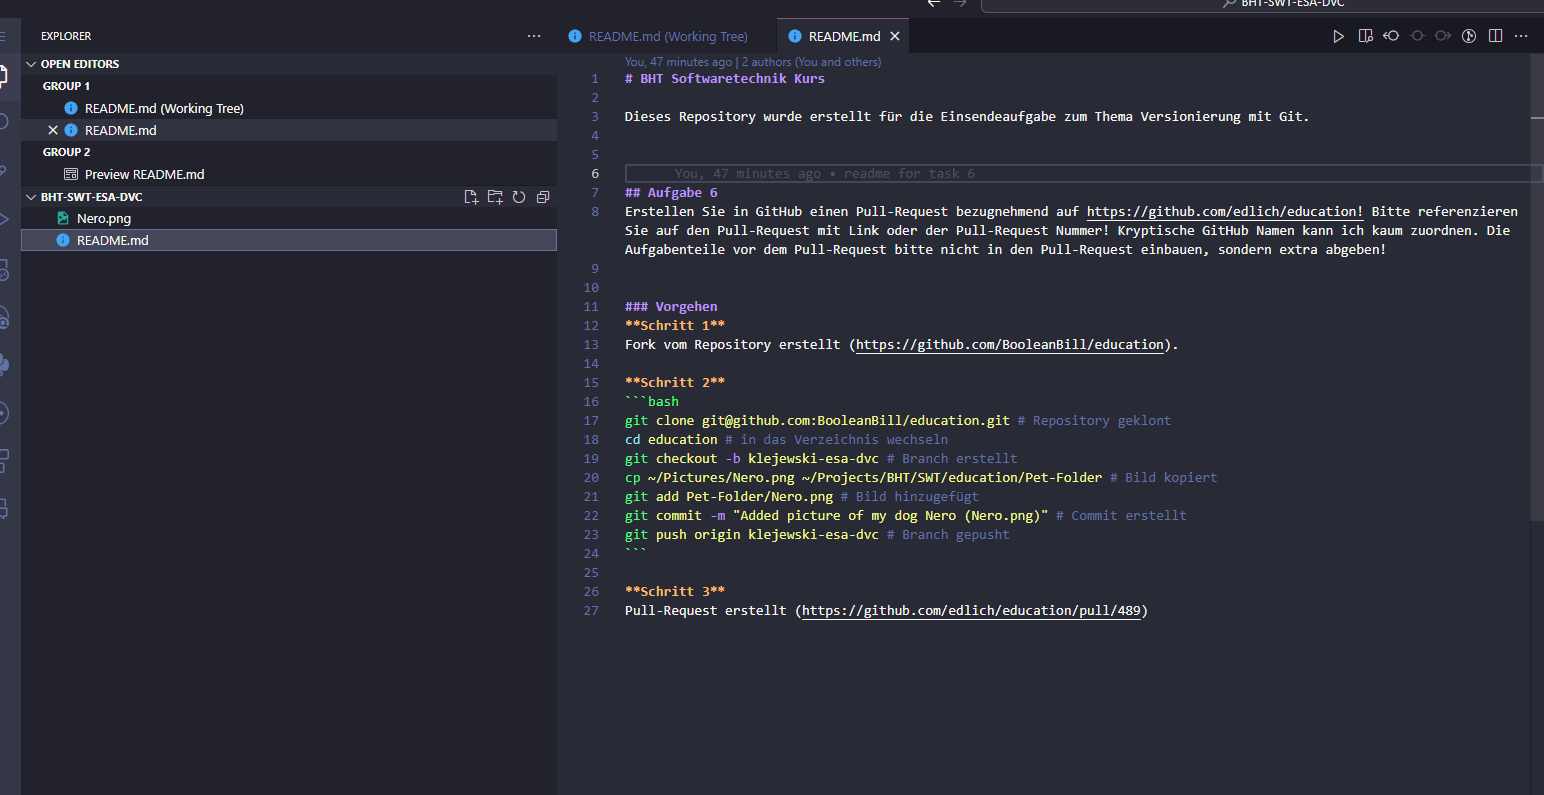Image resolution: width=1544 pixels, height=795 pixels.
Task: Click the '**Schritt 3**' line
Action: click(x=675, y=592)
